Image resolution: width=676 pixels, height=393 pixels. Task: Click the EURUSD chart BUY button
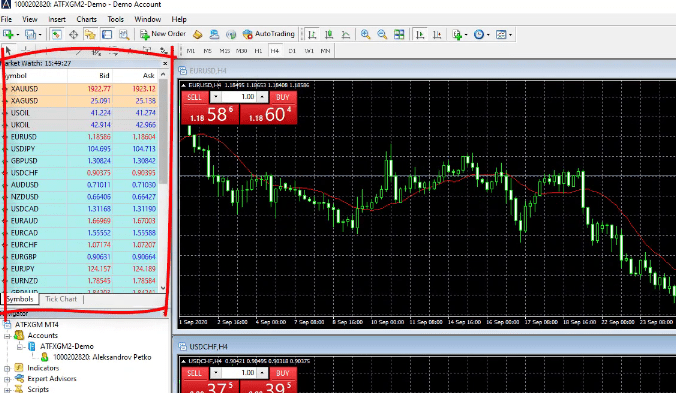point(283,97)
